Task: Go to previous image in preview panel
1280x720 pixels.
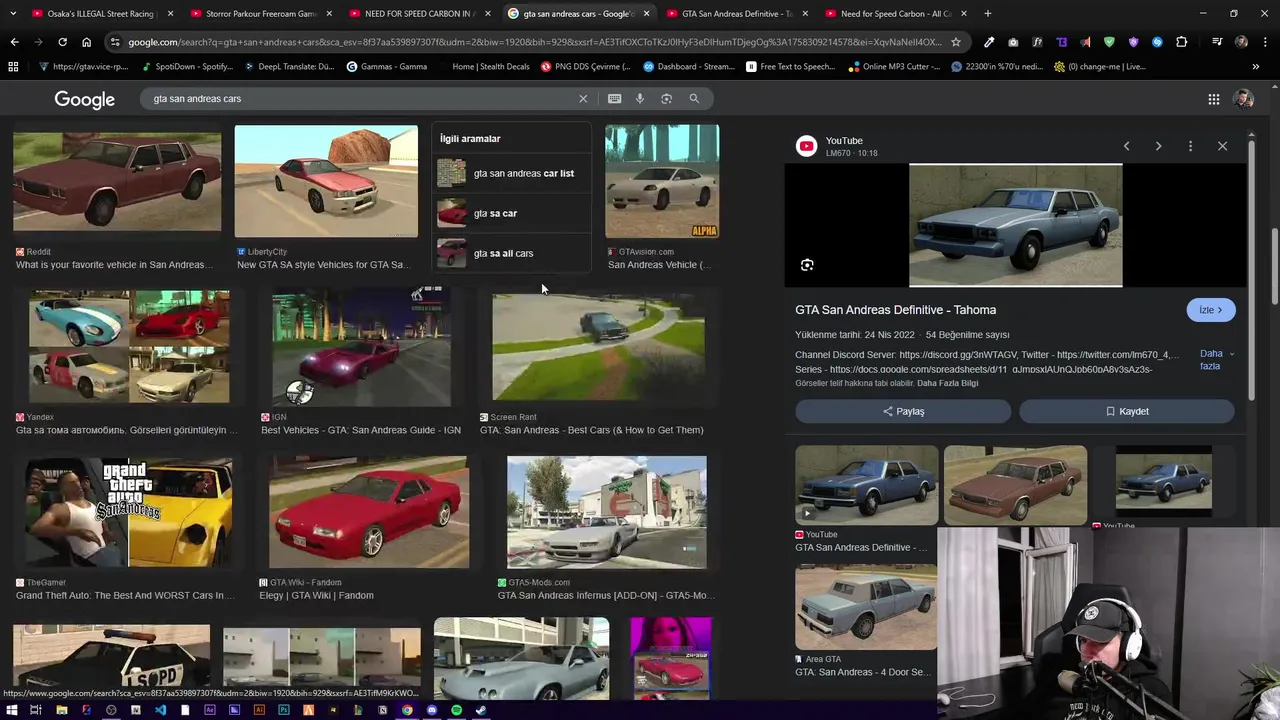Action: tap(1126, 146)
